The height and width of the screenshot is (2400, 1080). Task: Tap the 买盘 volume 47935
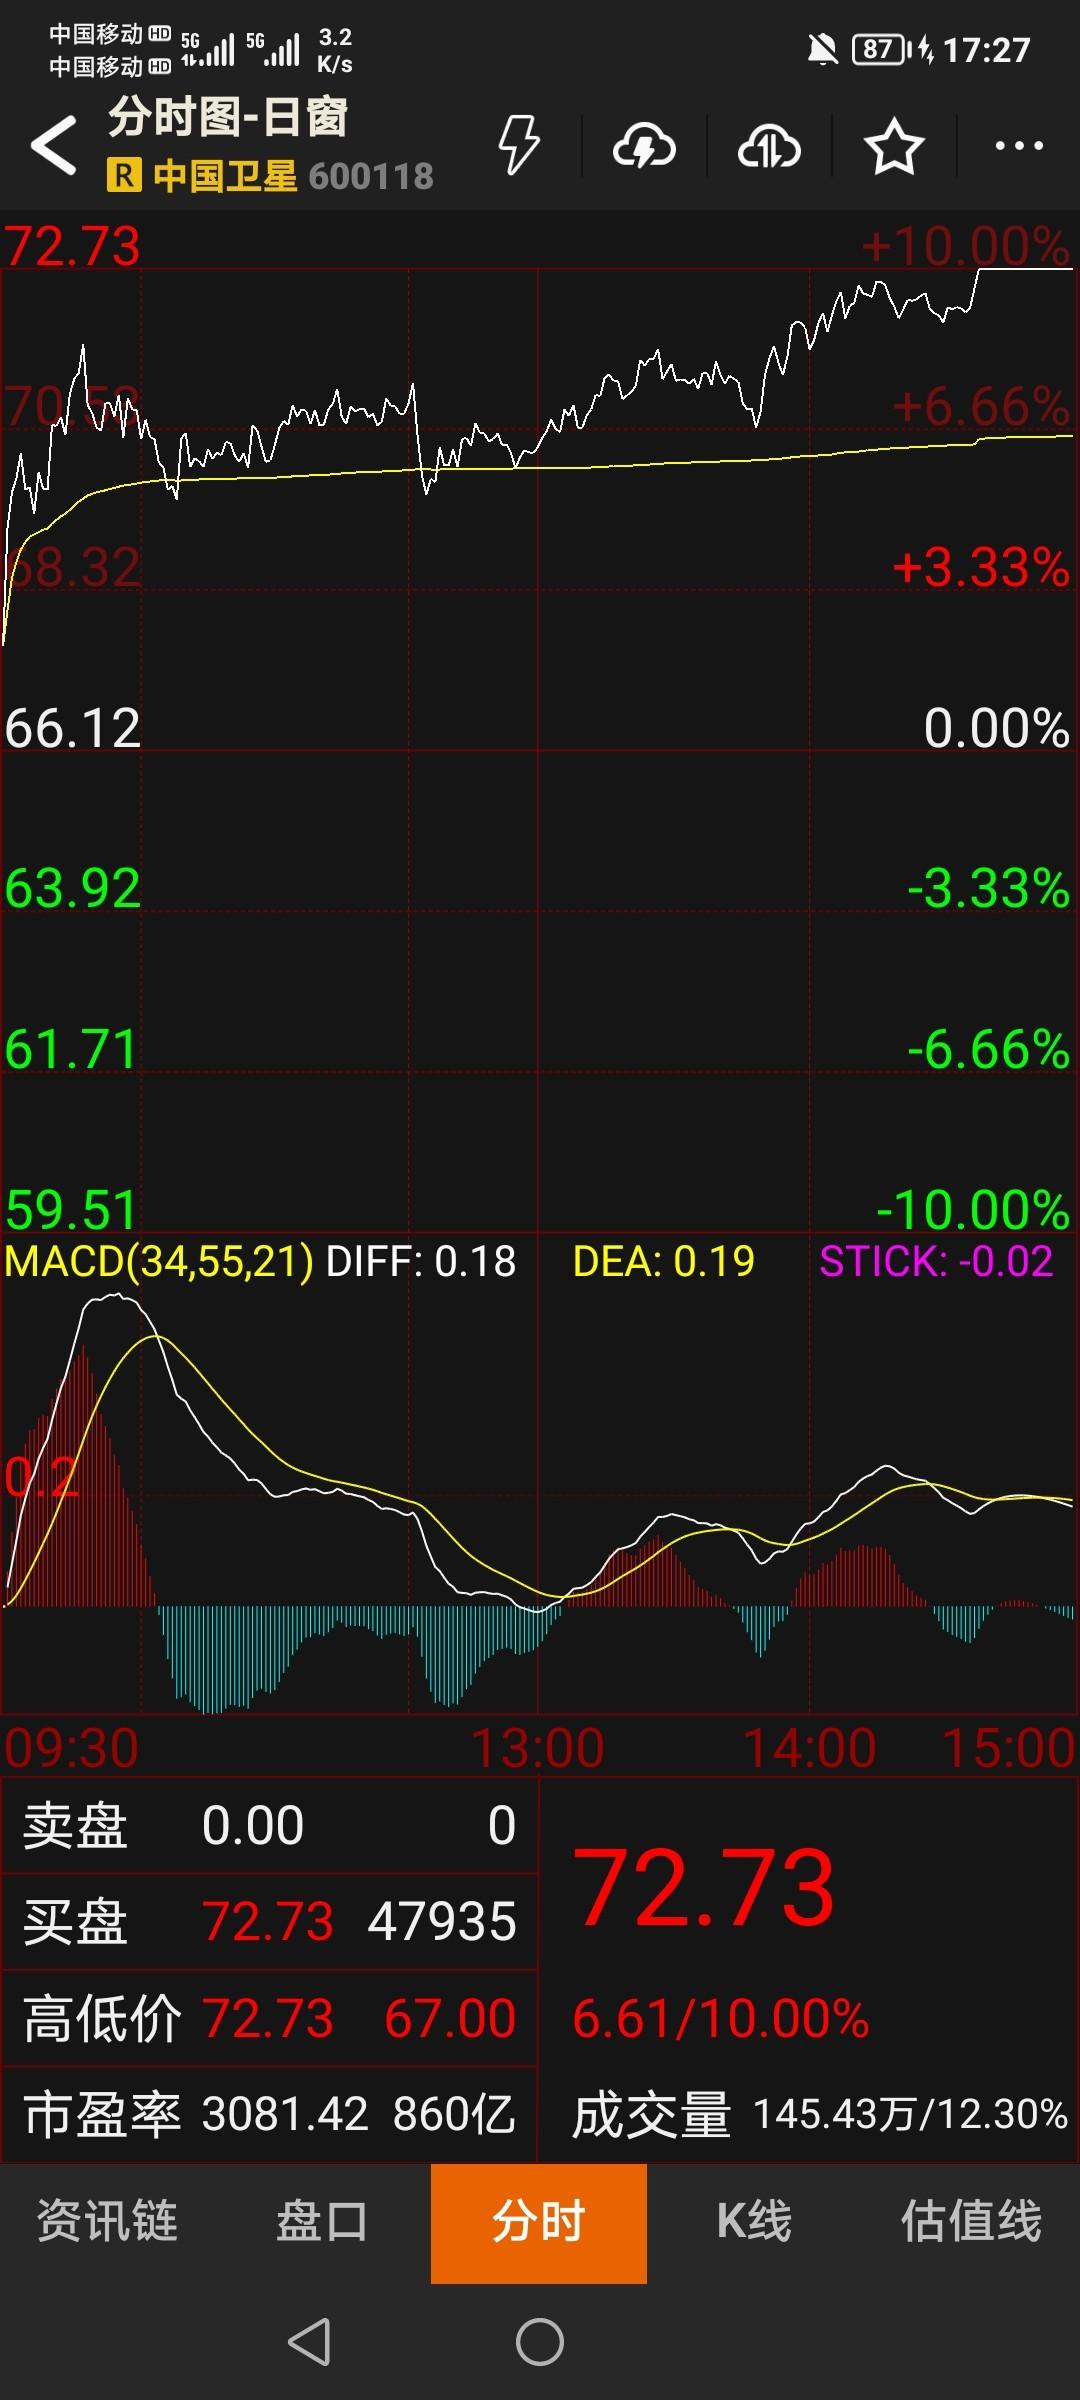(x=442, y=1921)
